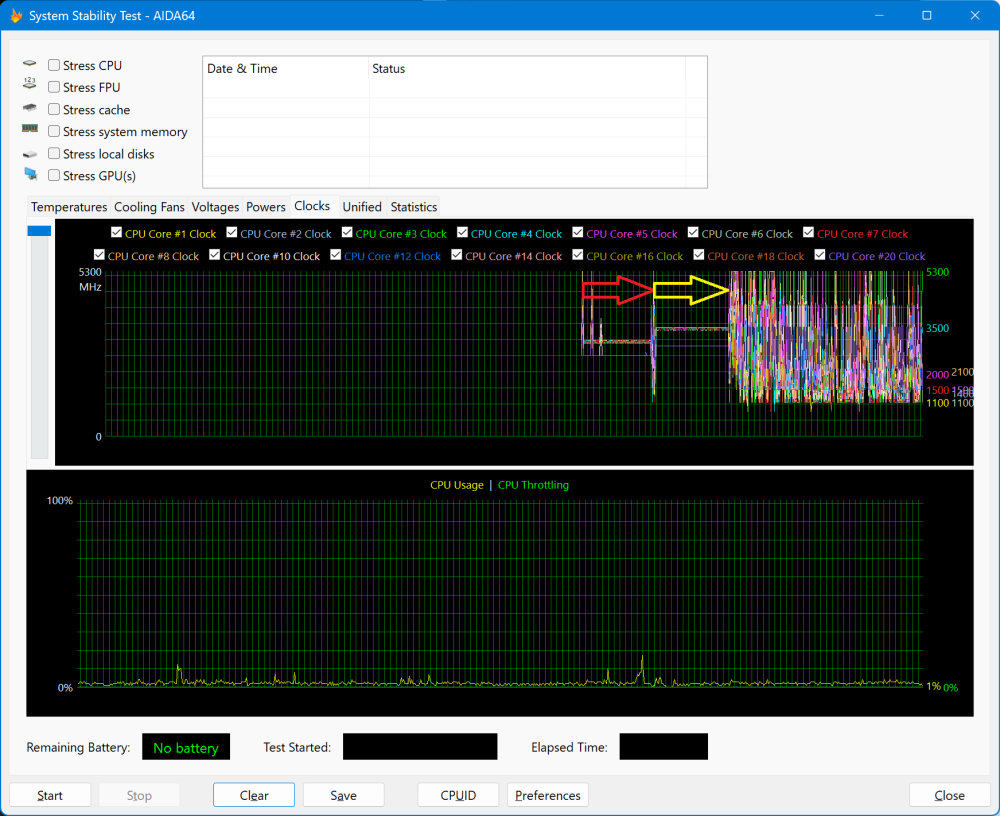Uncheck CPU Core #2 Clock
Screen dimensions: 1000x816
click(x=232, y=232)
